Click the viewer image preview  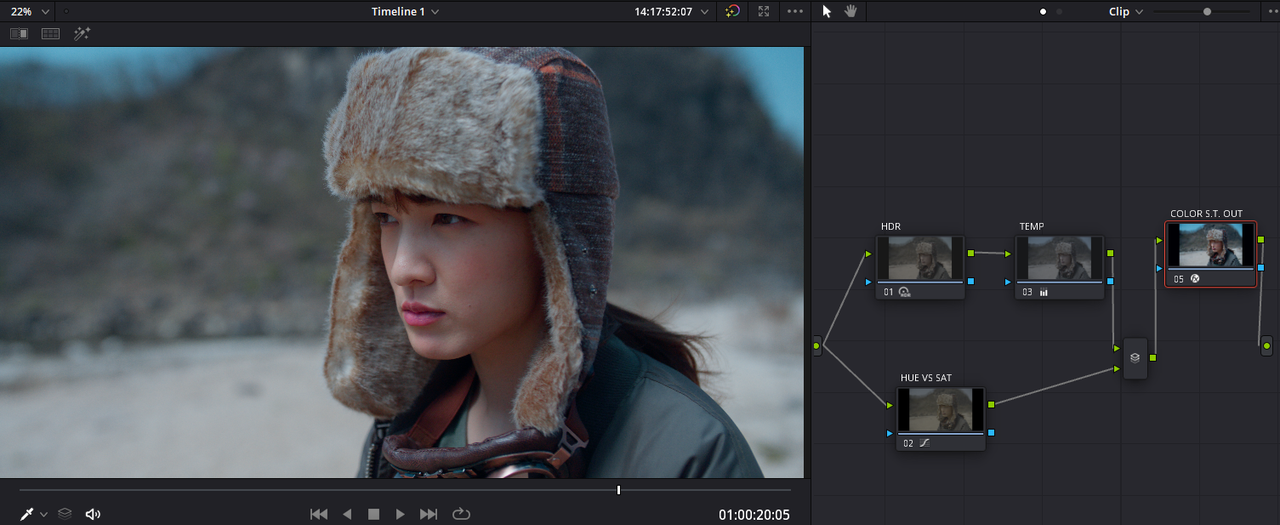(402, 262)
